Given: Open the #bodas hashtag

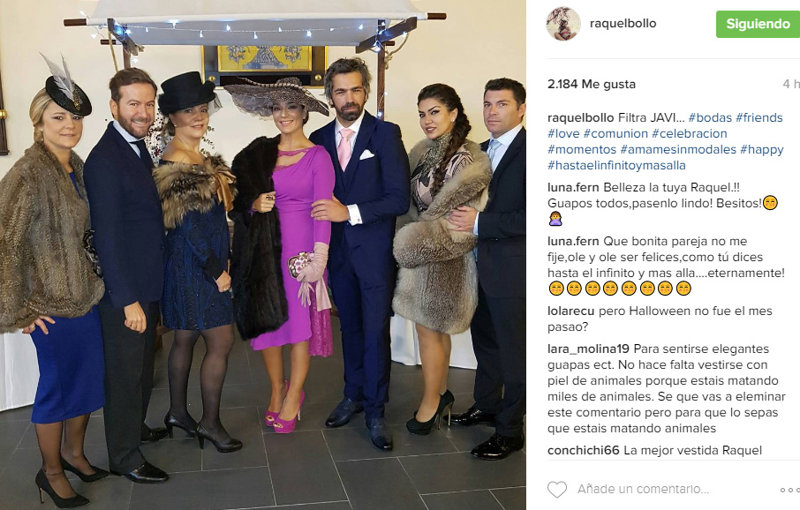Looking at the screenshot, I should [x=710, y=118].
